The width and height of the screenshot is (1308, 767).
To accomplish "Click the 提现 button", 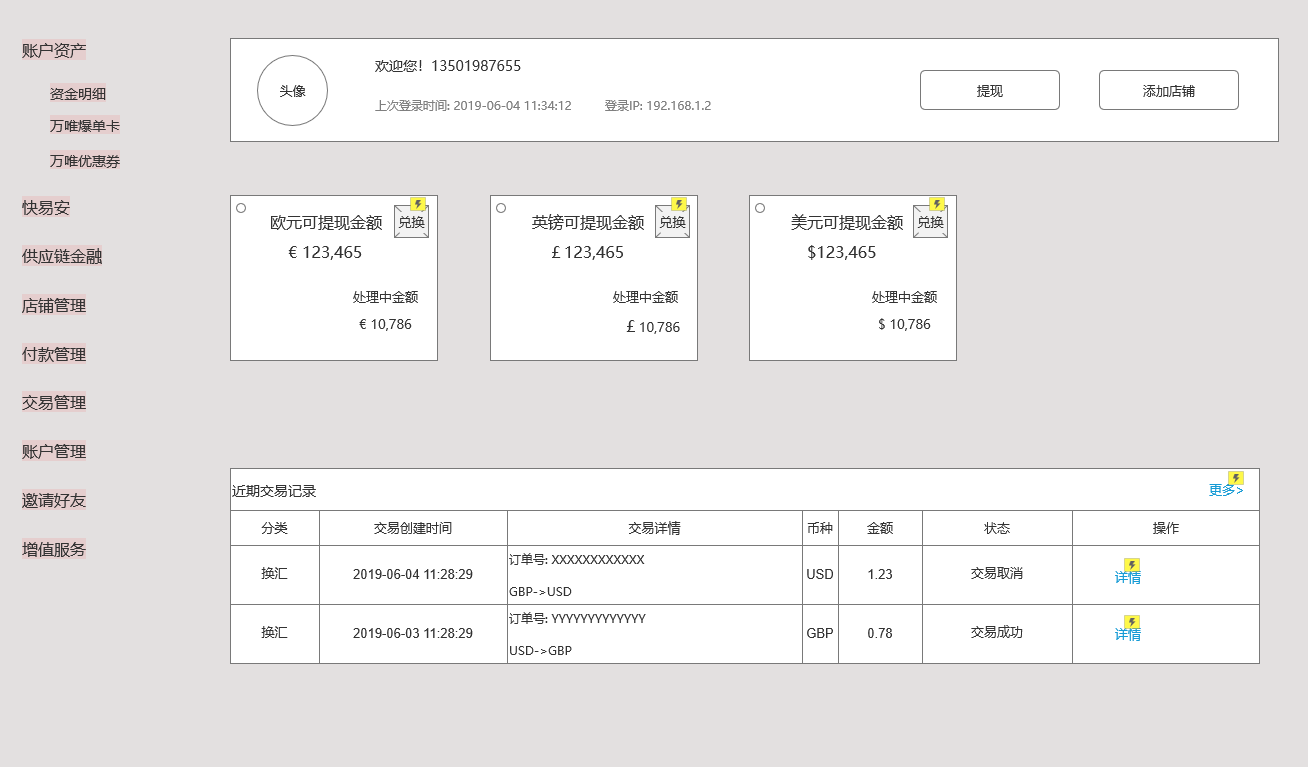I will 990,90.
